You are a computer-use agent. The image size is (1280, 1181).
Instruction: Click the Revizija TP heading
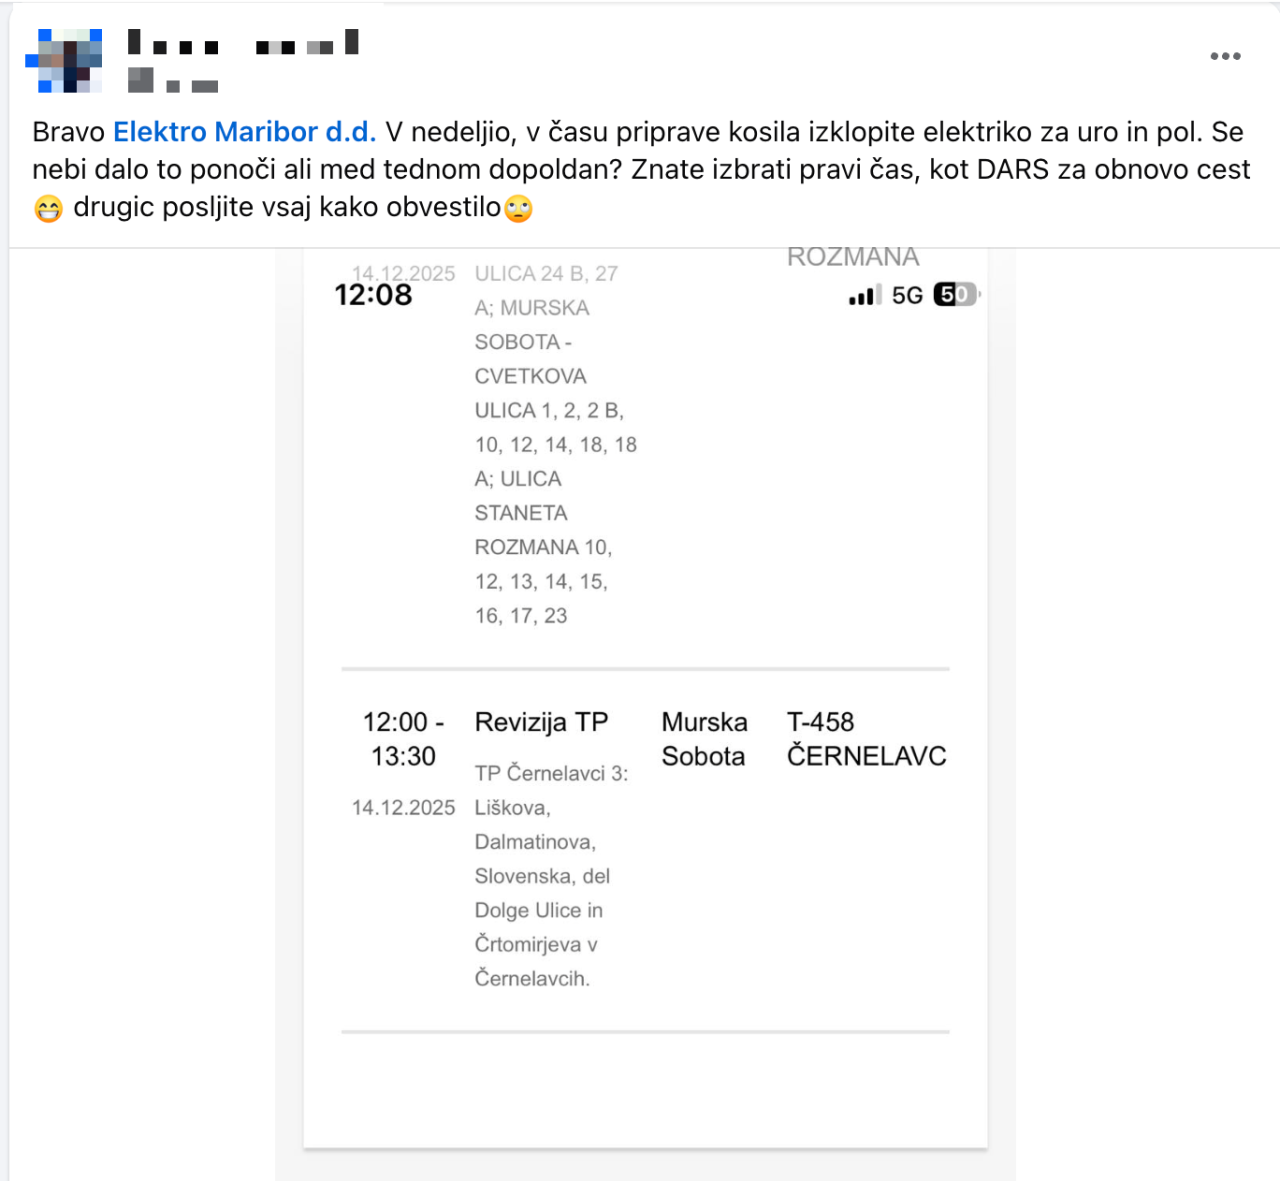[x=541, y=722]
